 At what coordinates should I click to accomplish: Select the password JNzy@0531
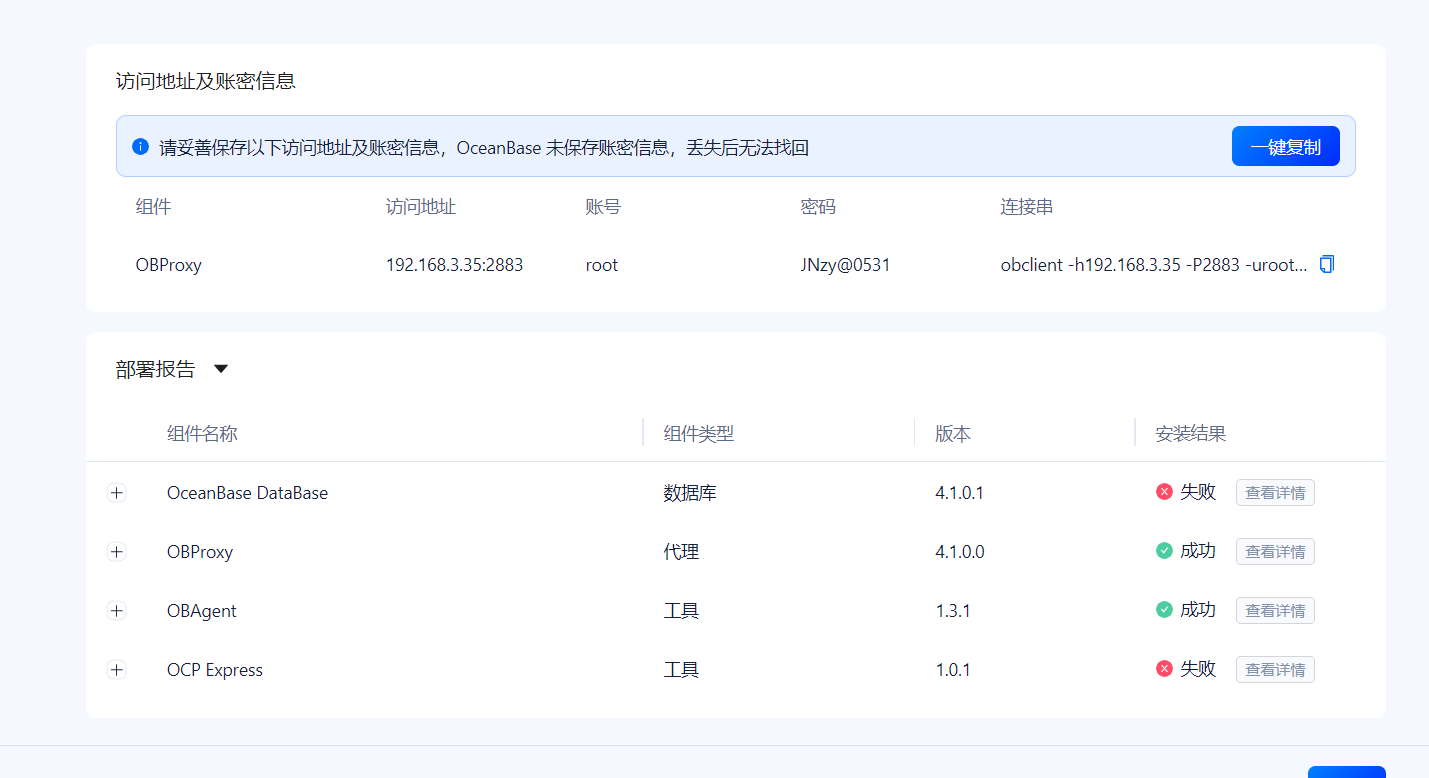tap(845, 265)
